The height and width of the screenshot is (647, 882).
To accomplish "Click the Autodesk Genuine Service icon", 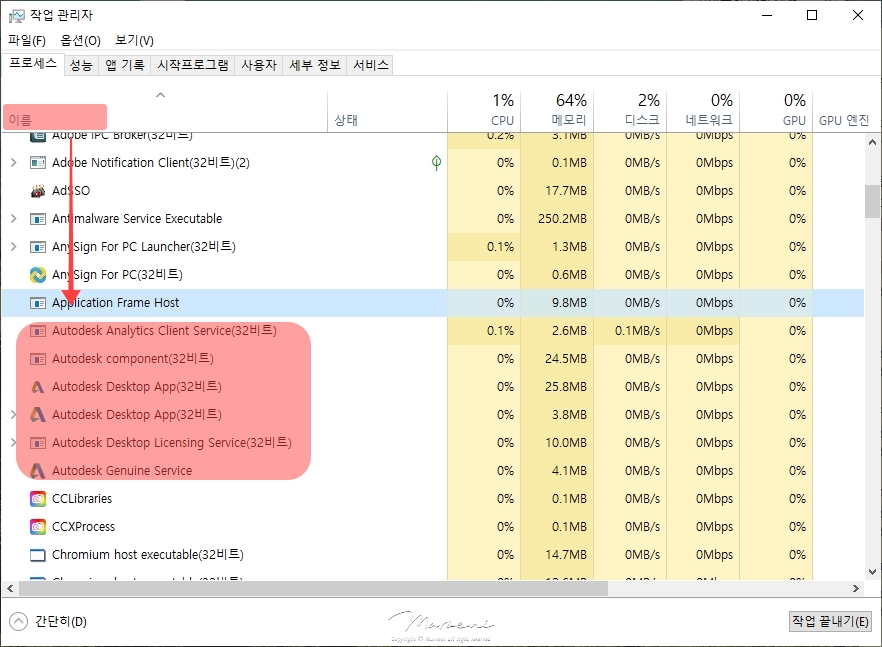I will click(38, 470).
